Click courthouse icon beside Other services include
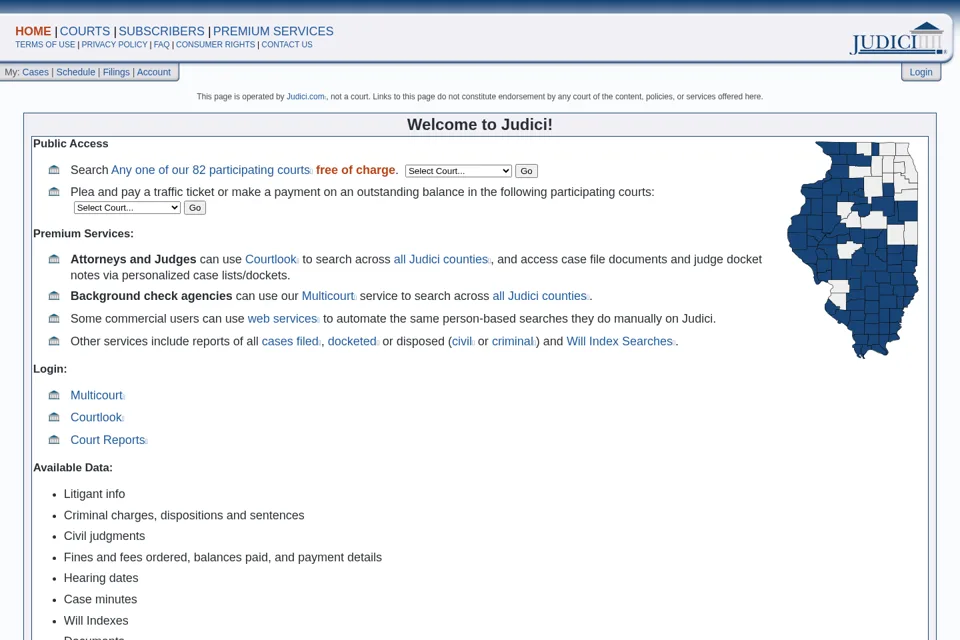The height and width of the screenshot is (640, 960). 54,341
